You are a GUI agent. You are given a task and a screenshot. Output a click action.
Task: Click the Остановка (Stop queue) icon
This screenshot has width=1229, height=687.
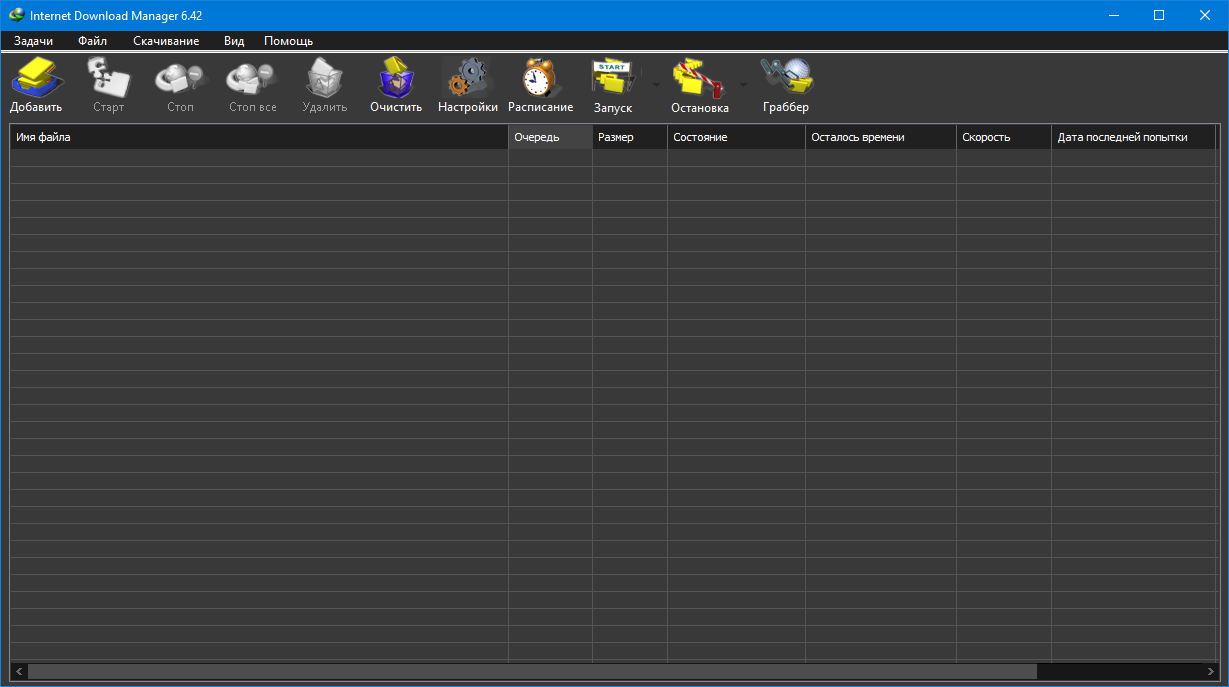coord(699,78)
